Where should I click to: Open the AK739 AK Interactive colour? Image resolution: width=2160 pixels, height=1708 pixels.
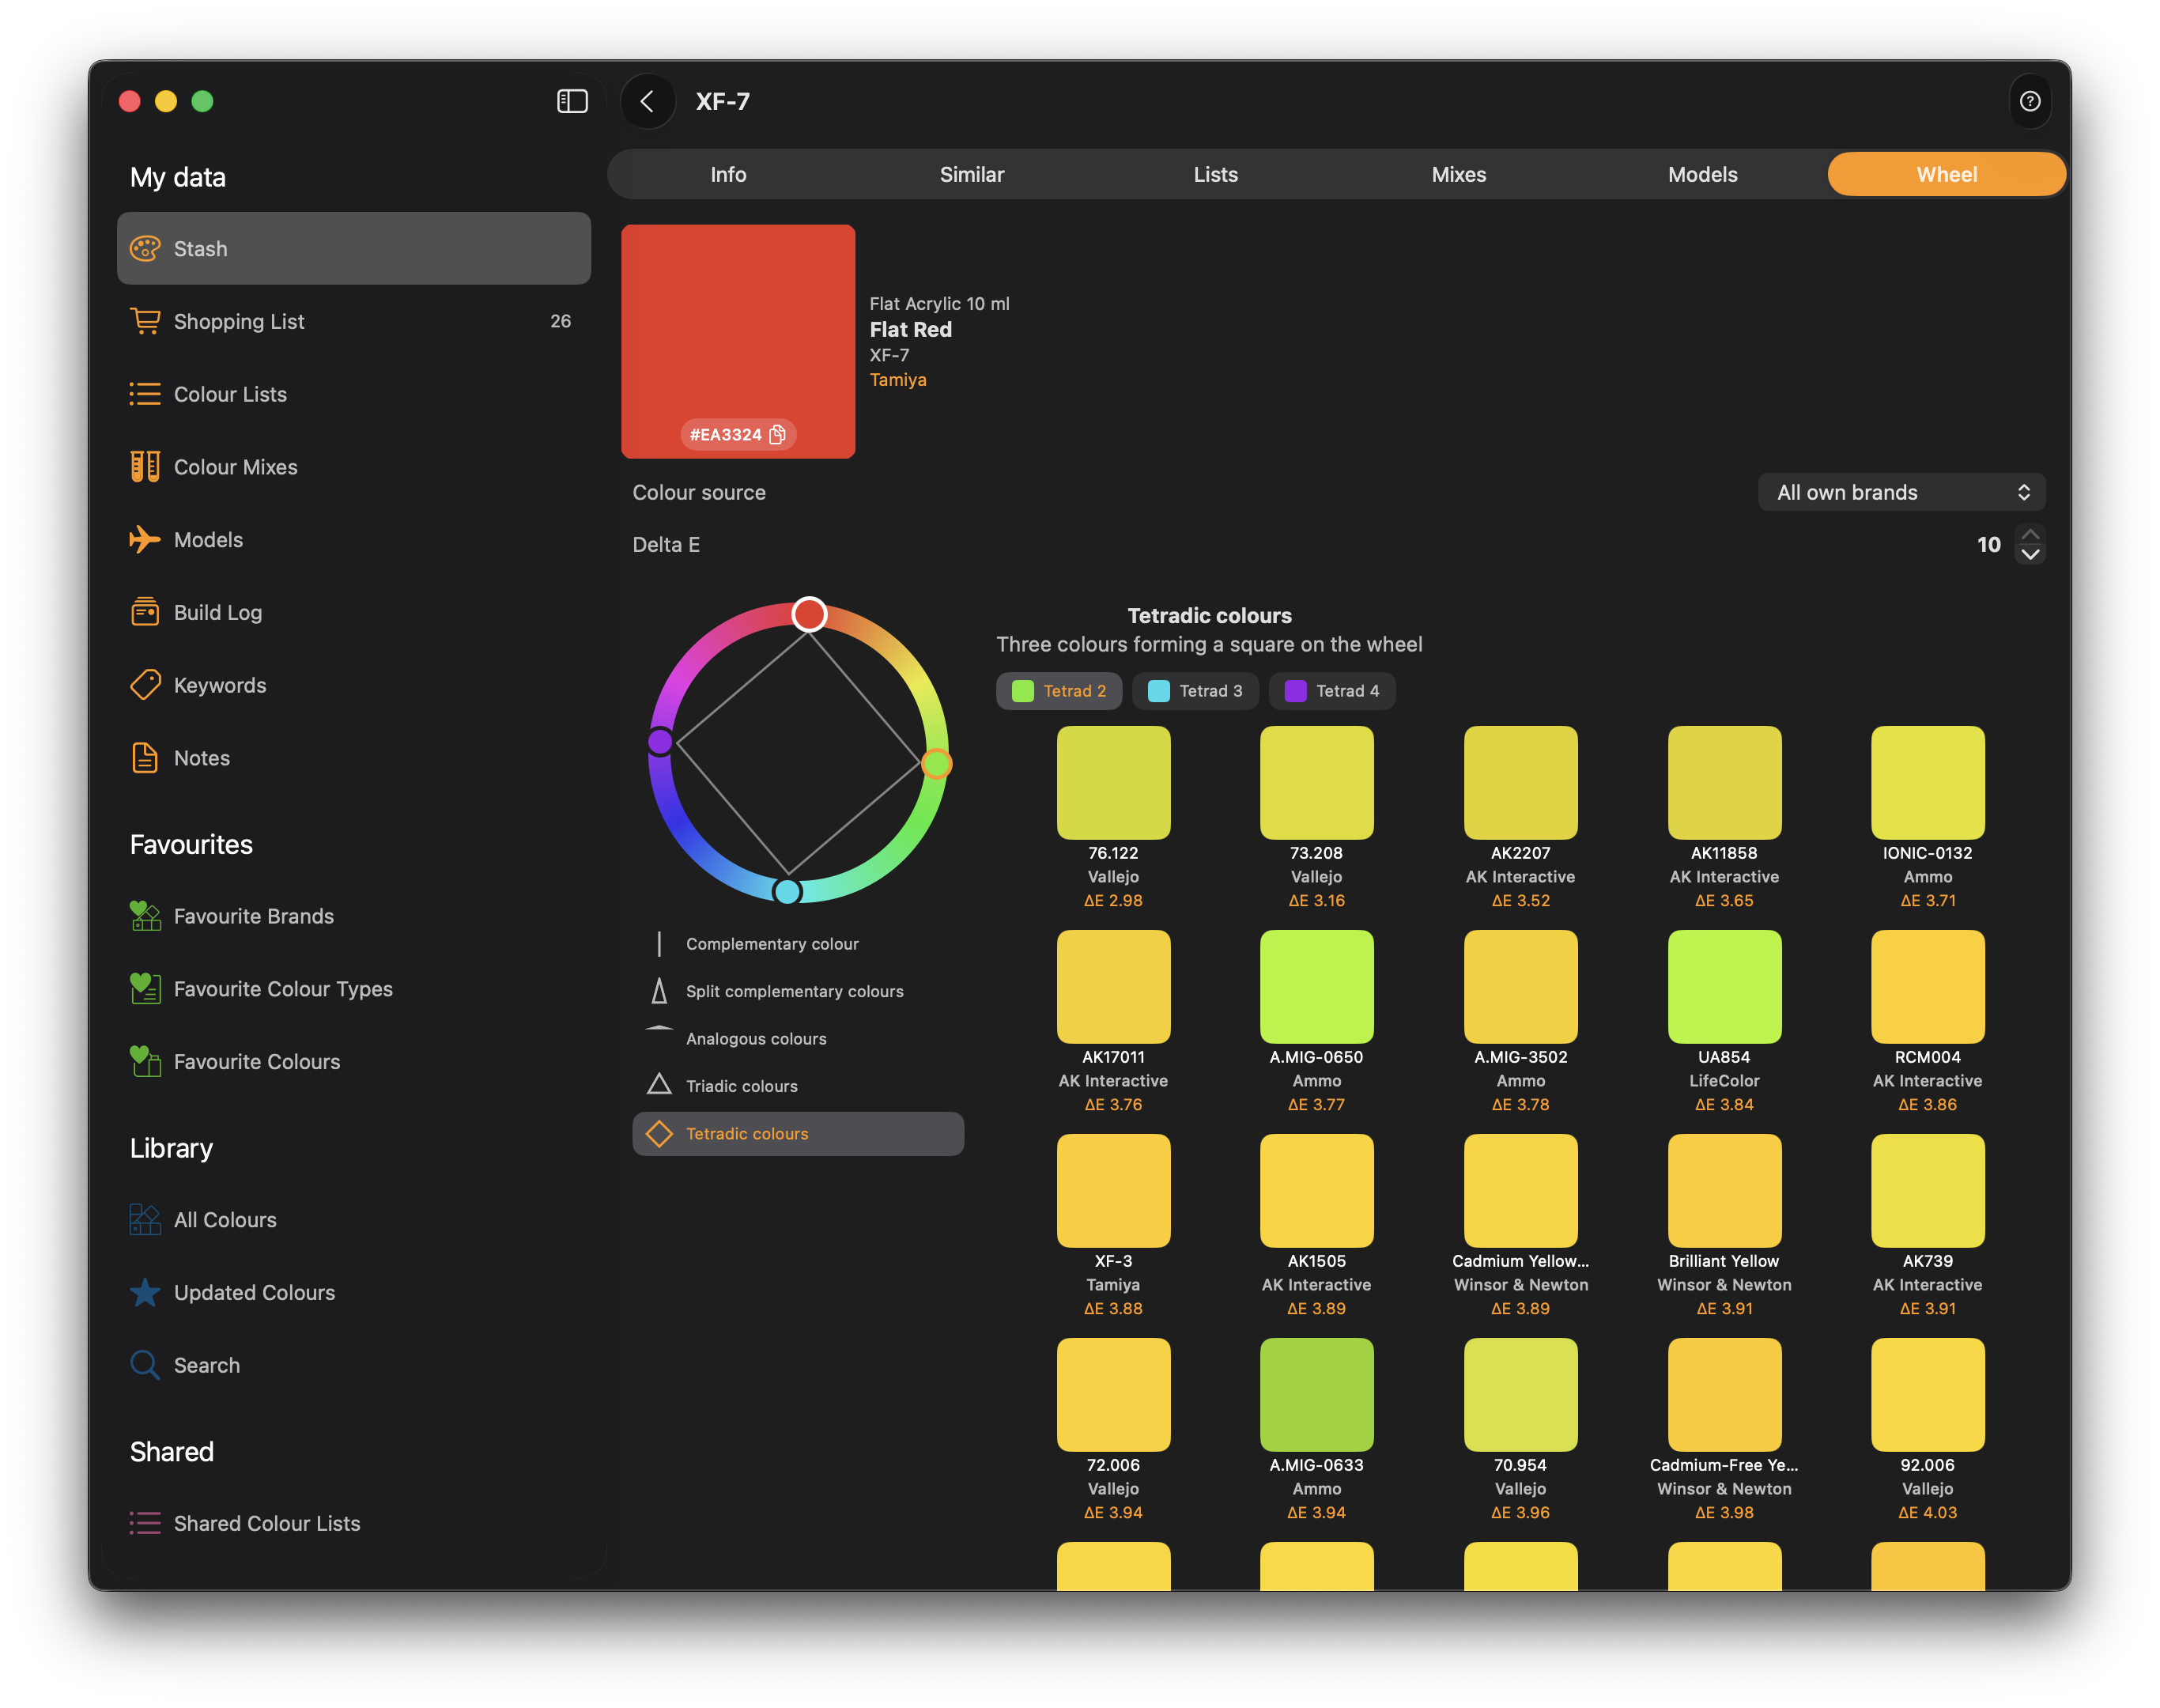pyautogui.click(x=1927, y=1191)
